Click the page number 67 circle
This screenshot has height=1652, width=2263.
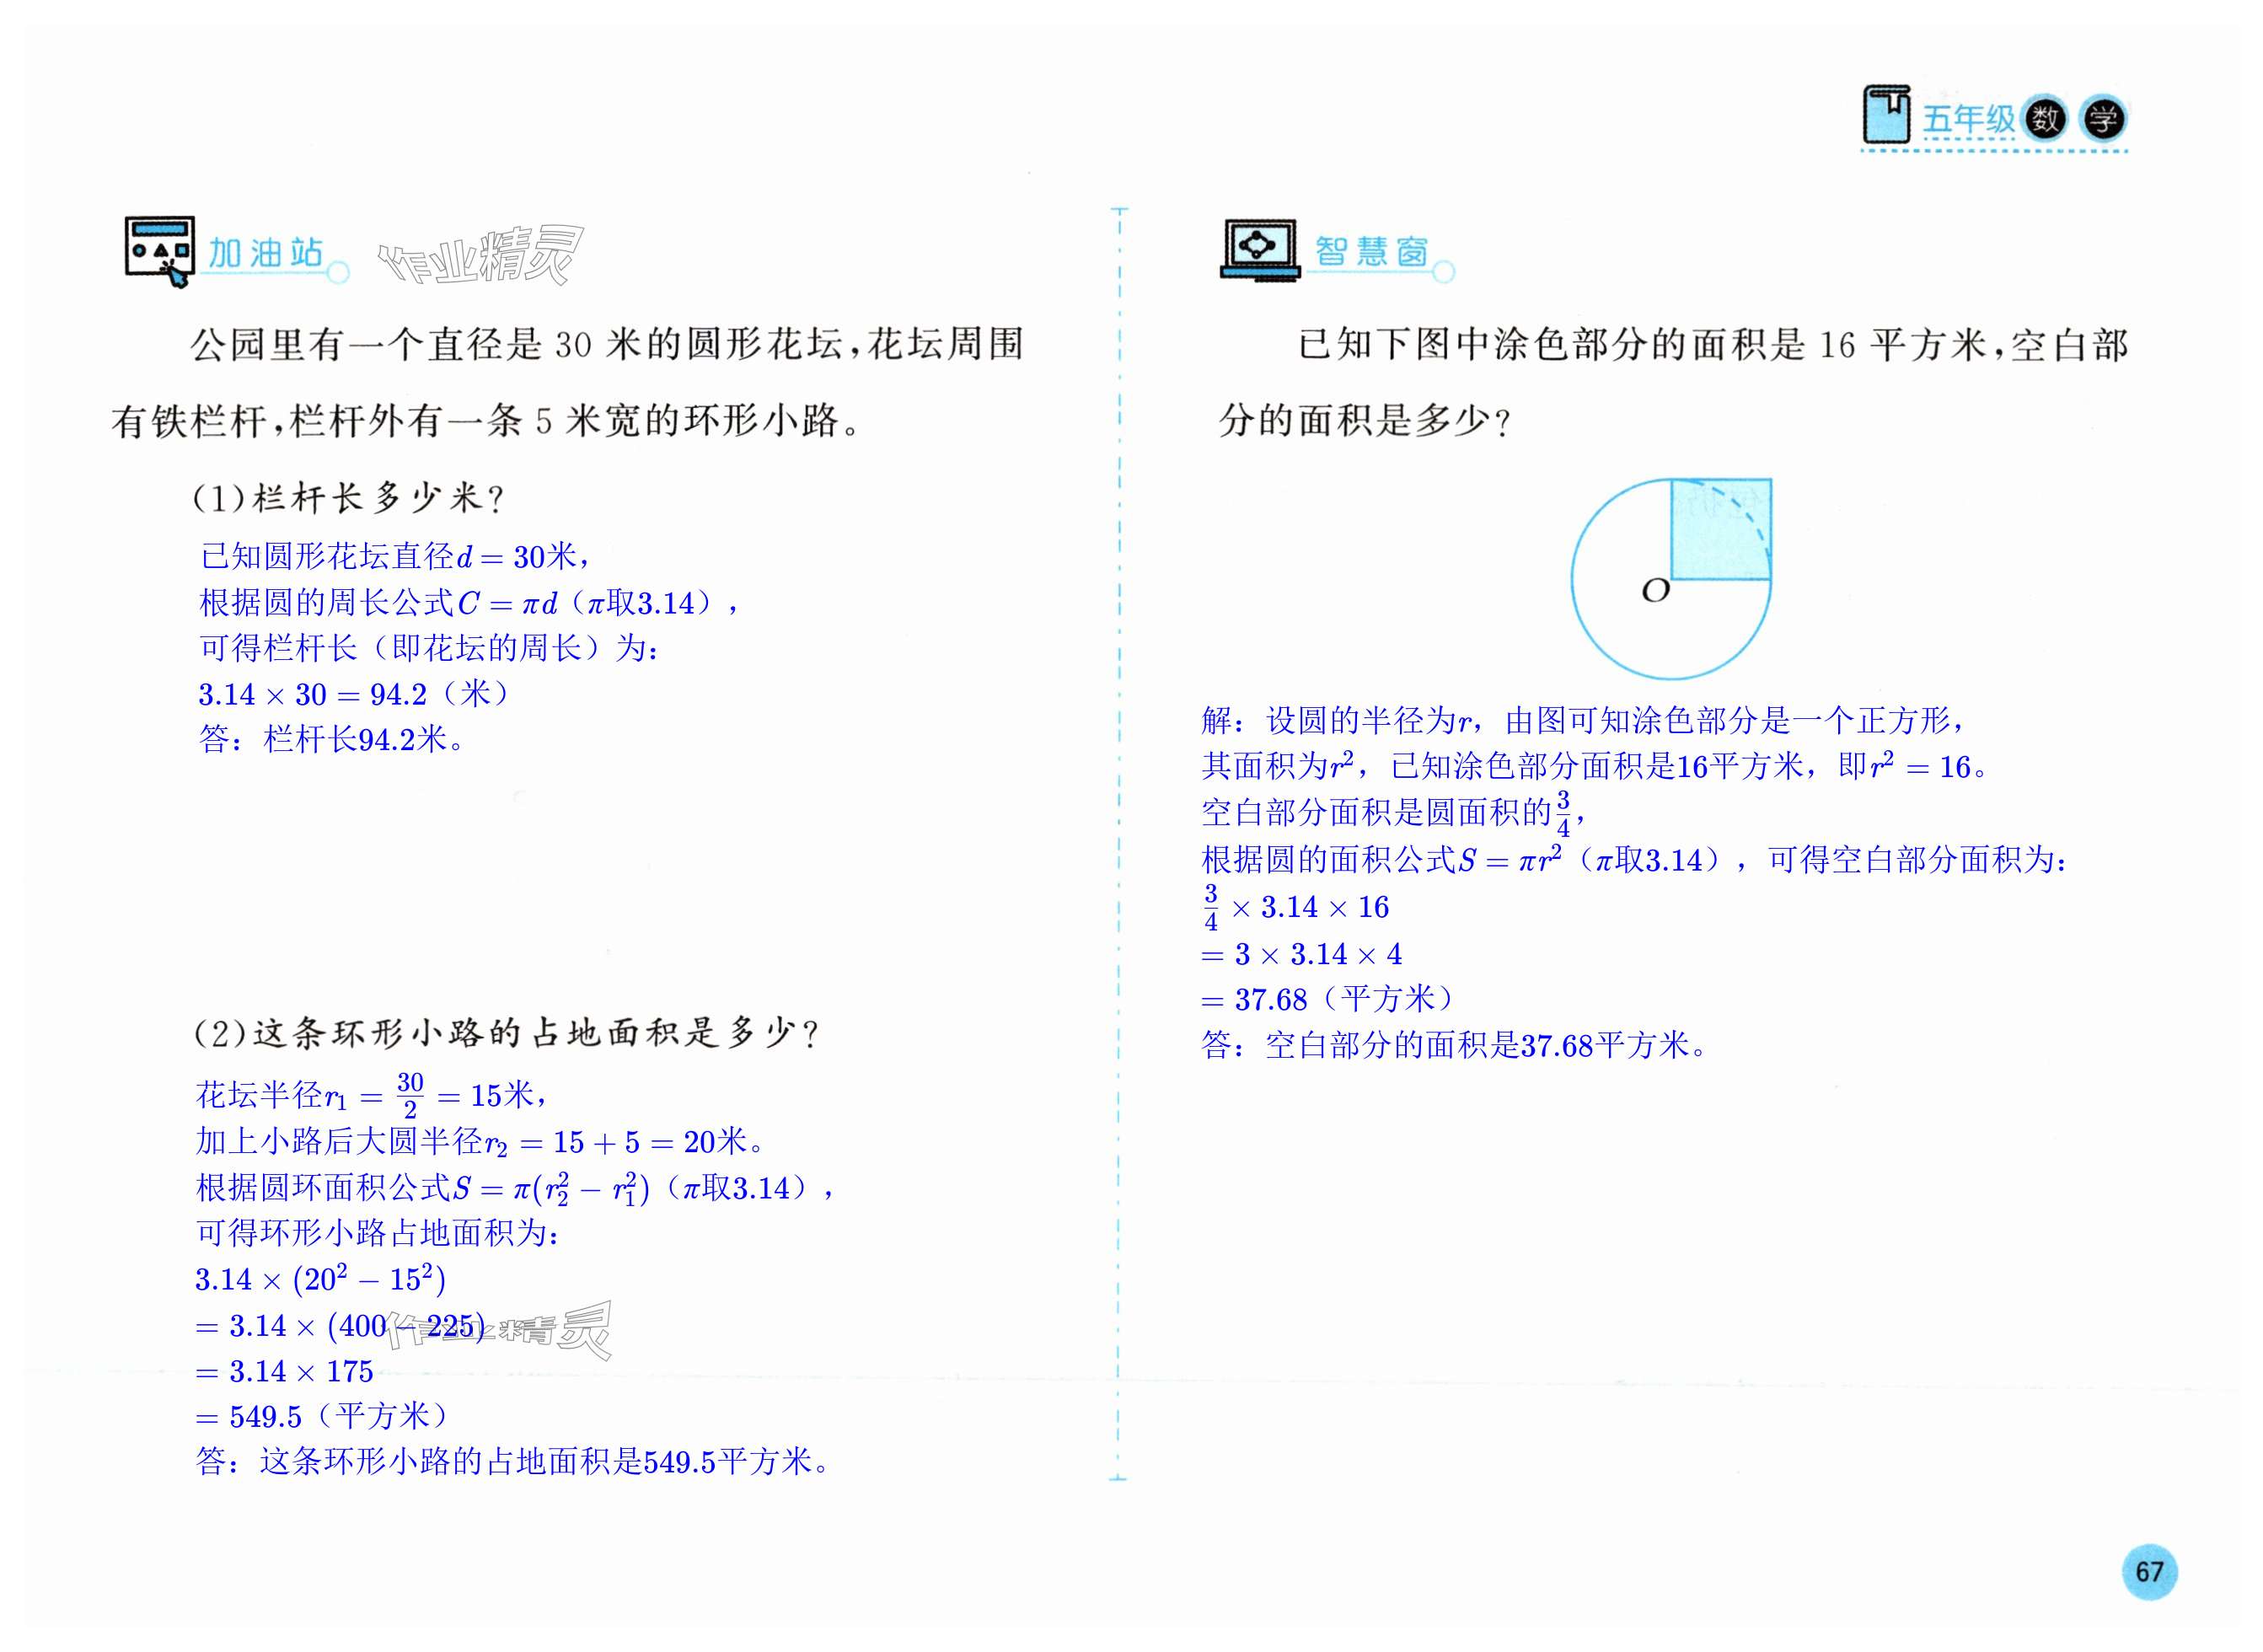coord(2149,1572)
